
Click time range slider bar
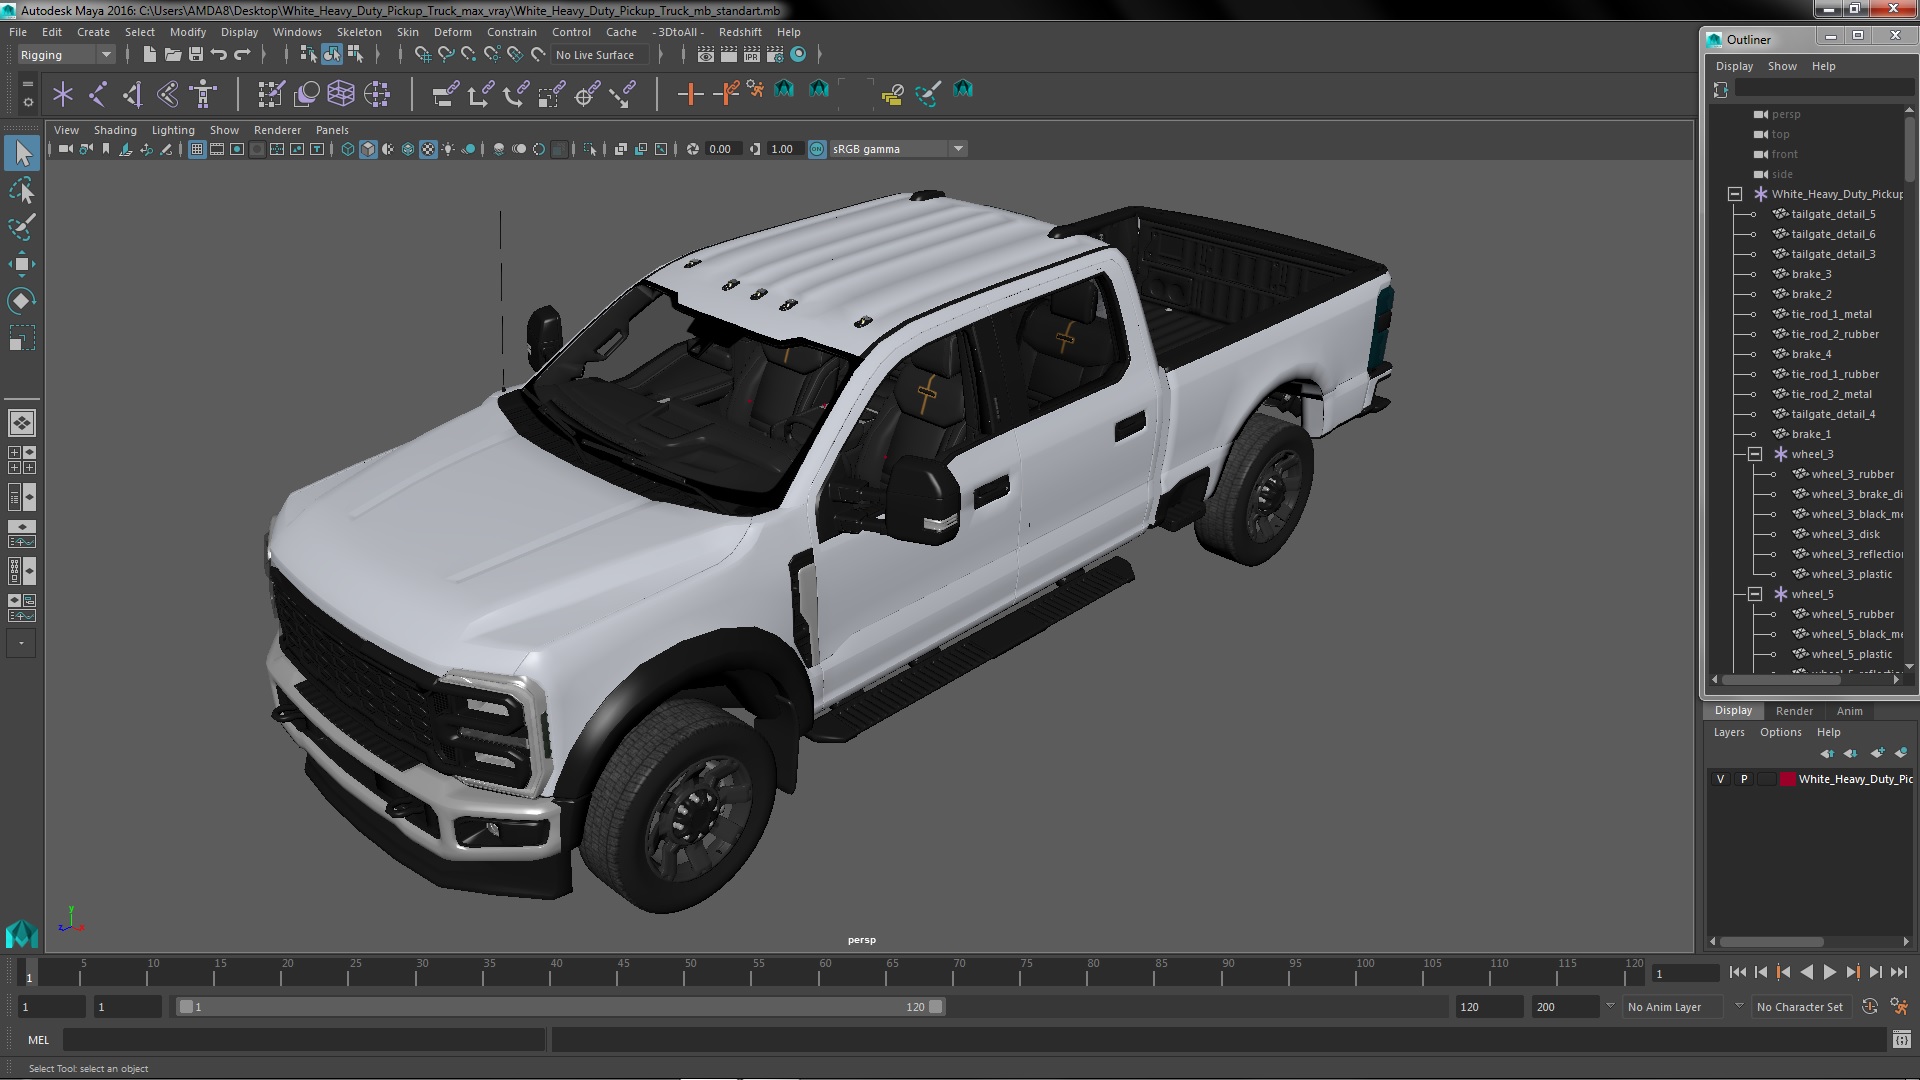[560, 1007]
